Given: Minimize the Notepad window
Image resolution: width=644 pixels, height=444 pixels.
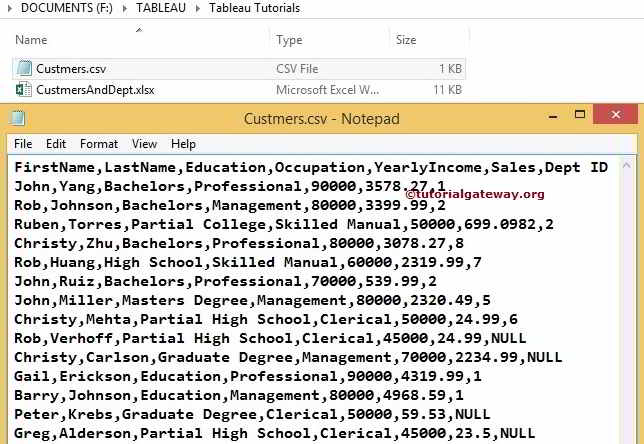Looking at the screenshot, I should pyautogui.click(x=553, y=116).
